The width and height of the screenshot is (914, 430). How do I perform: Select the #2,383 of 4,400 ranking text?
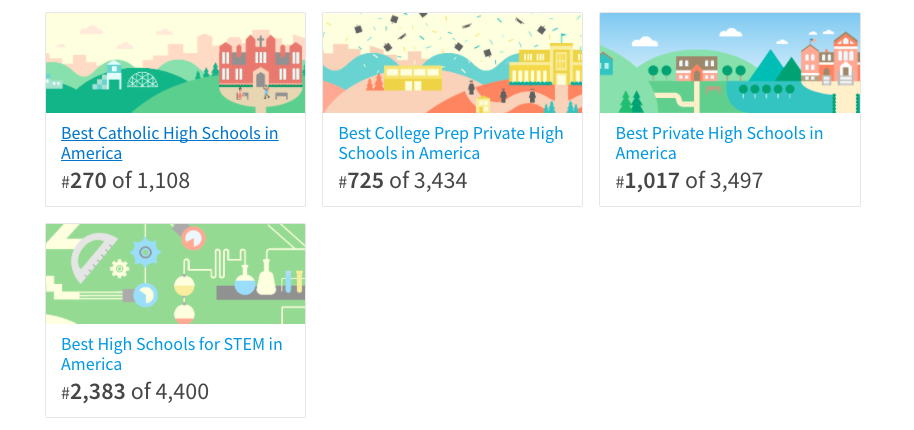click(x=135, y=392)
